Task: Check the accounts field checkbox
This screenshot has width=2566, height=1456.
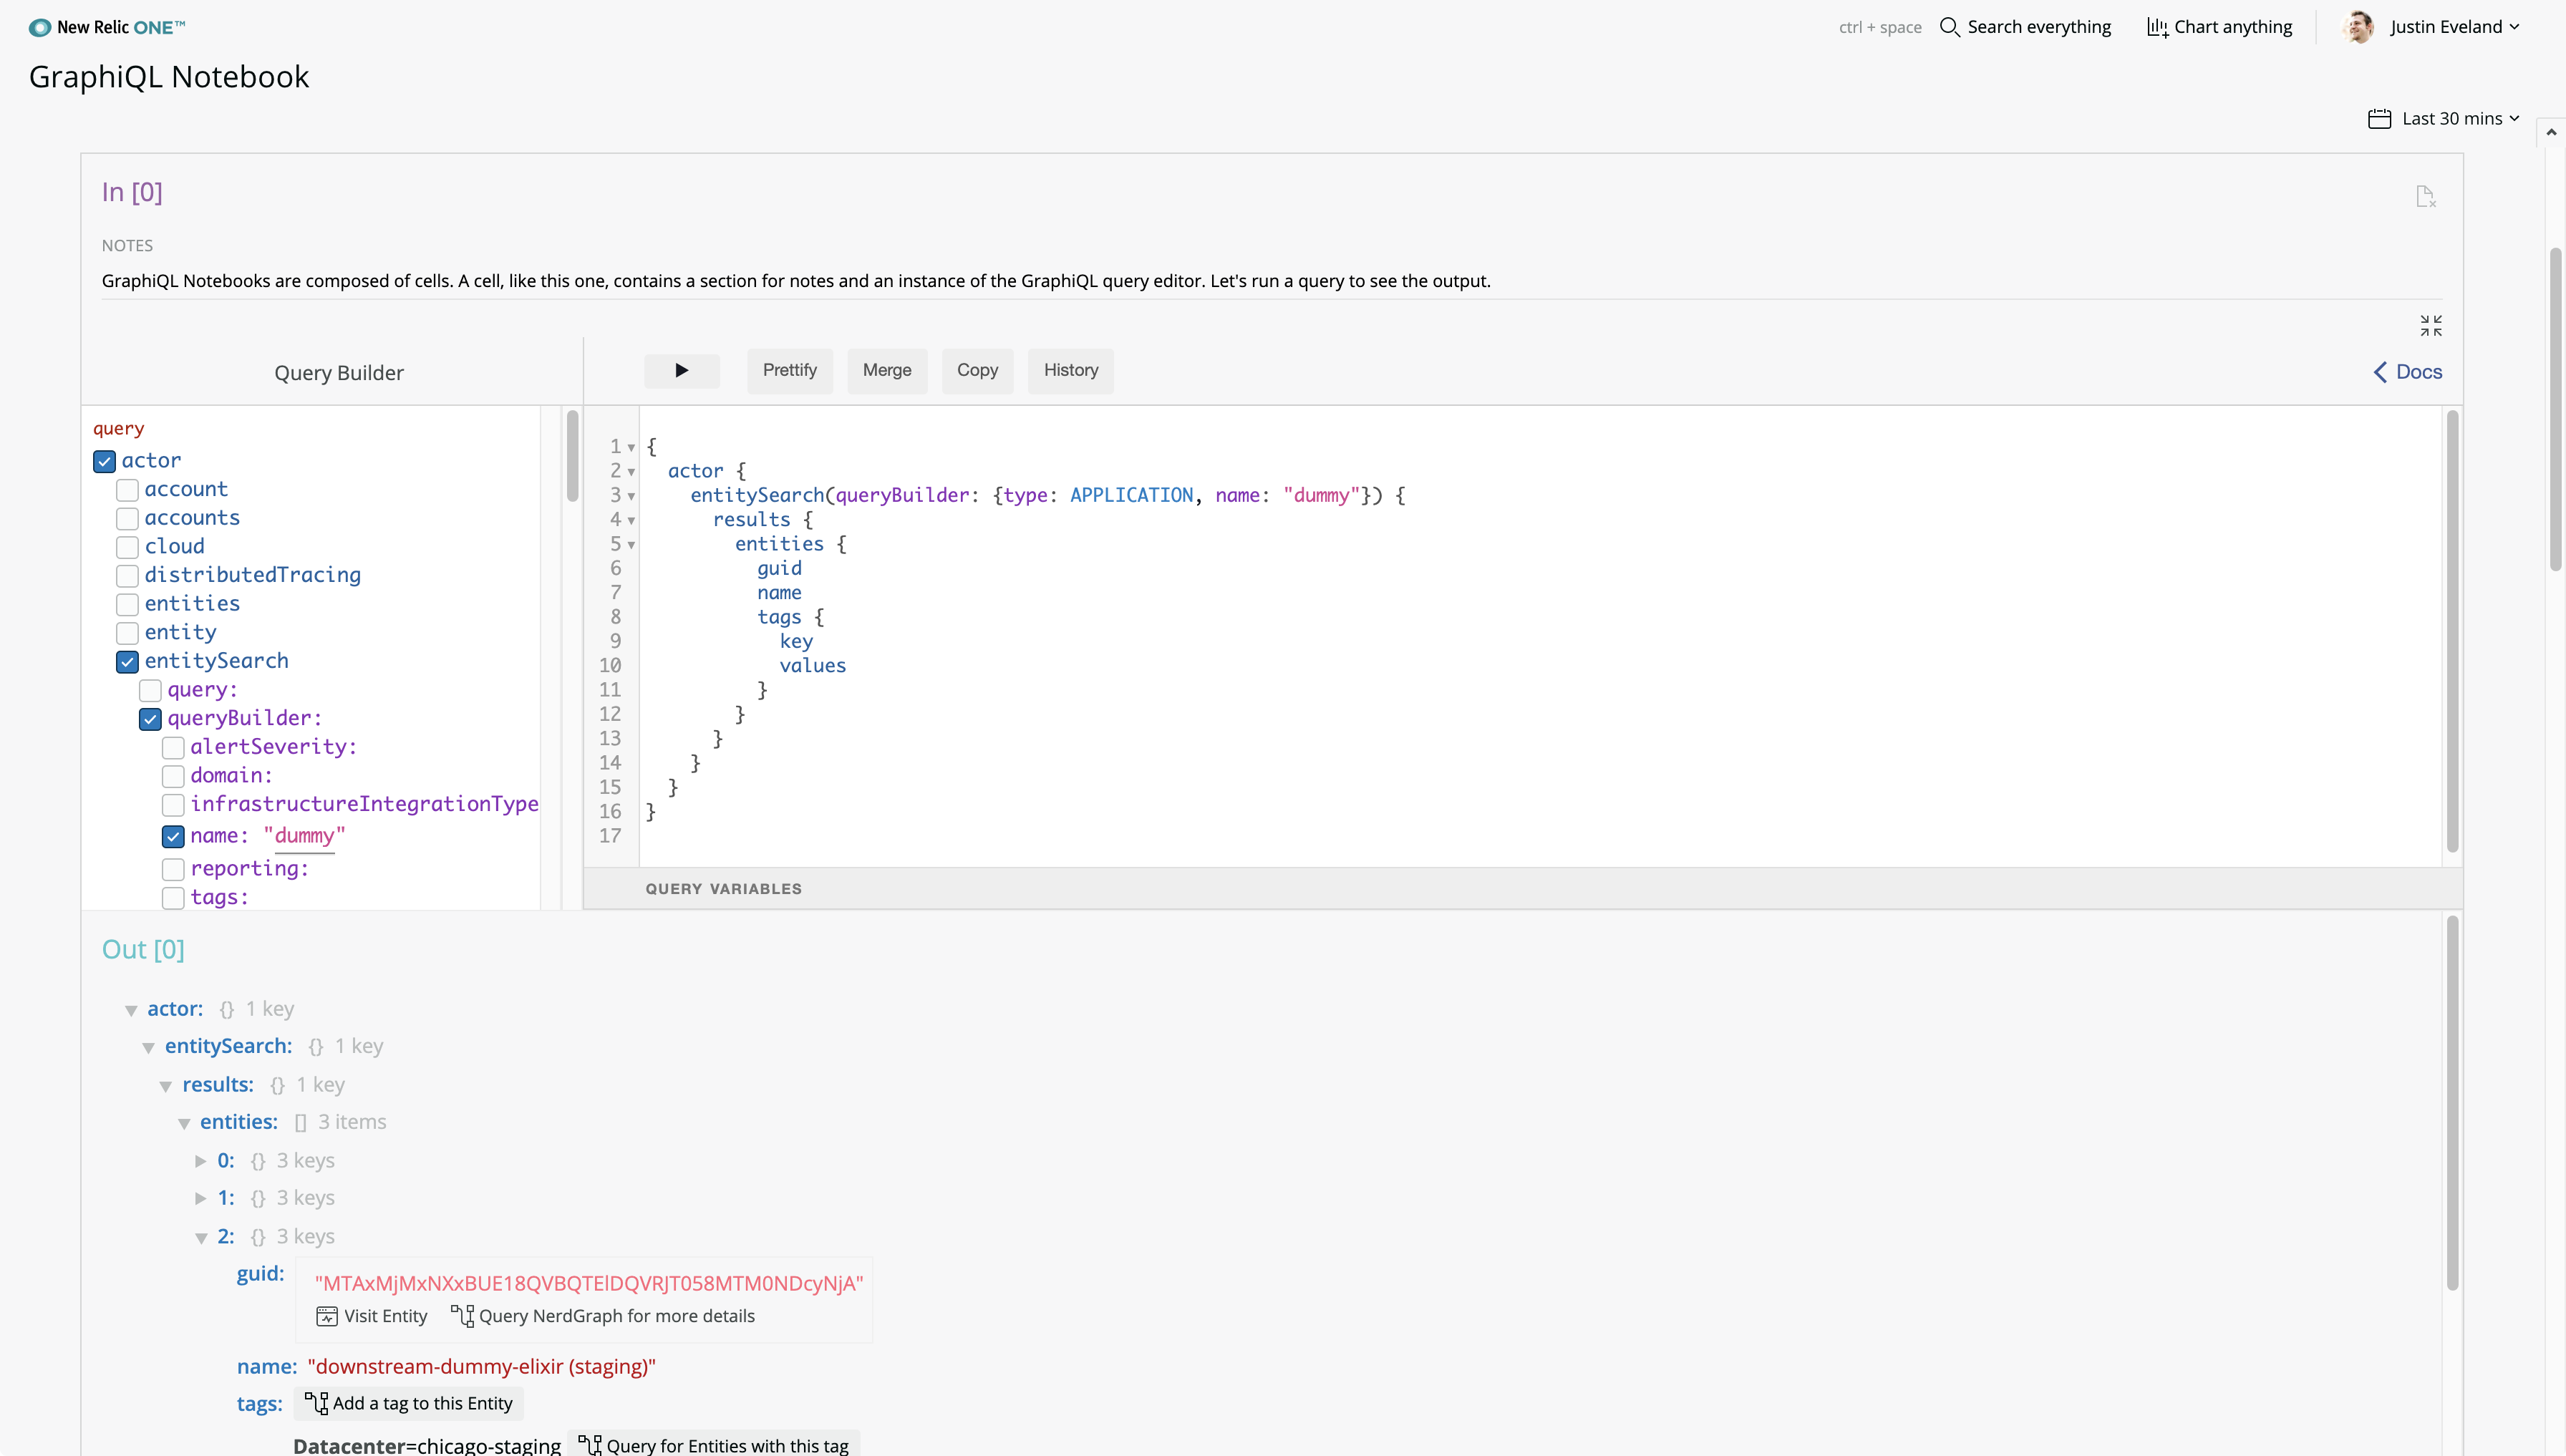Action: tap(127, 519)
